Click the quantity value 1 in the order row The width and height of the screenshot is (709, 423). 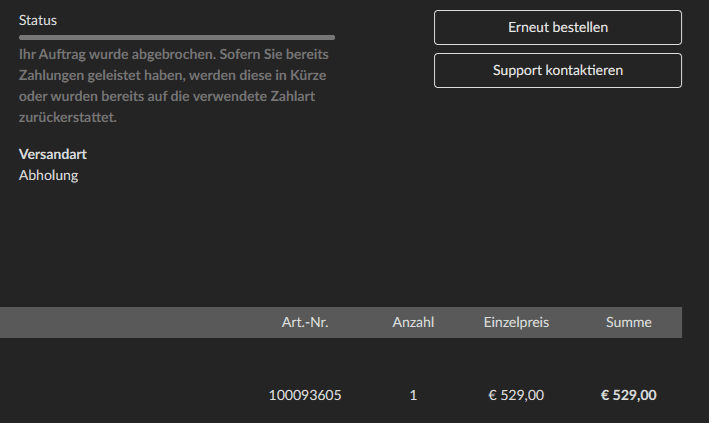413,395
